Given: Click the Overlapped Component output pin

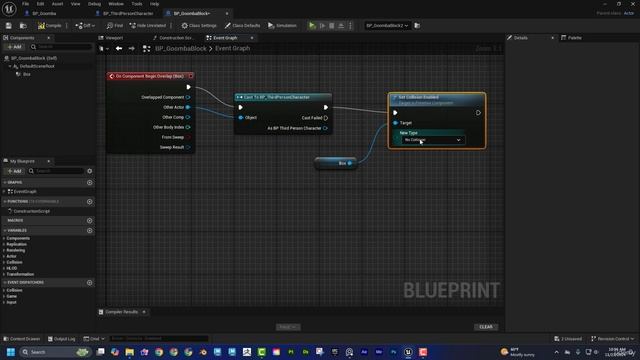Looking at the screenshot, I should click(188, 97).
